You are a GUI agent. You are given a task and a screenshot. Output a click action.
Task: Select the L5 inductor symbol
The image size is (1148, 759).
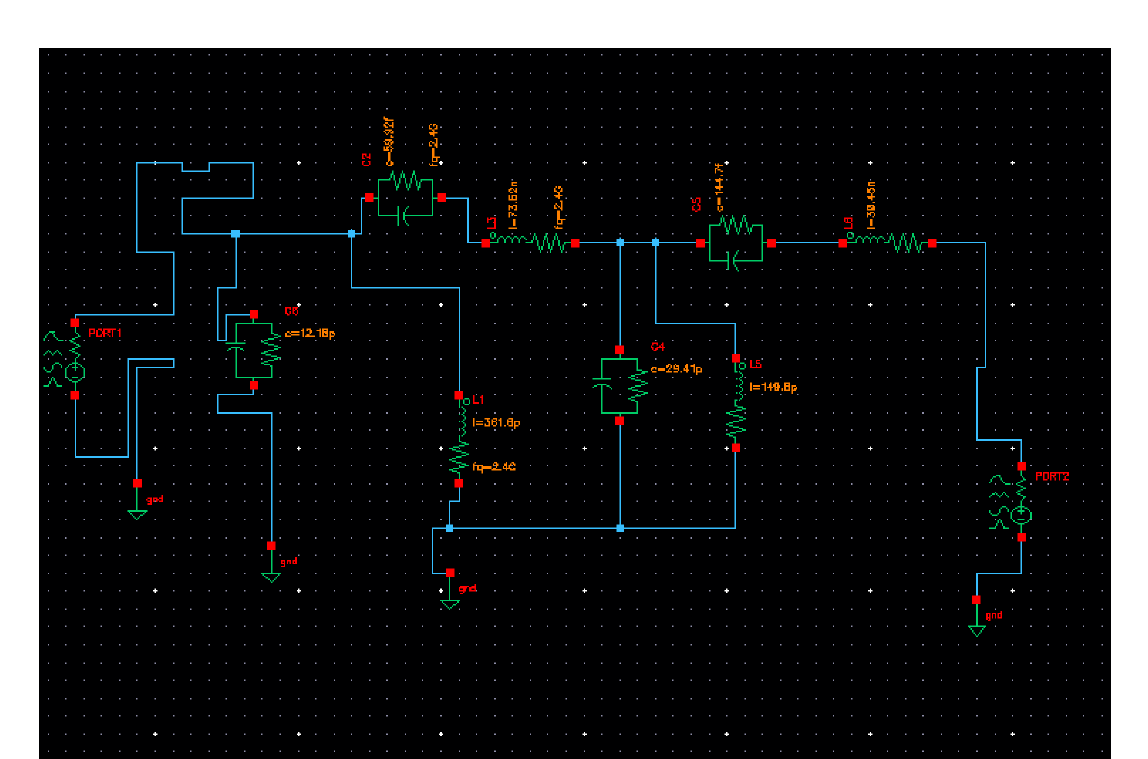(737, 403)
